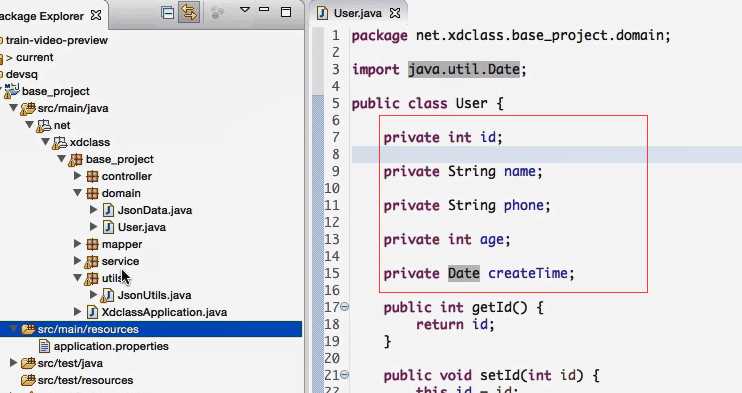Click the createTime field name
This screenshot has width=742, height=393.
527,273
